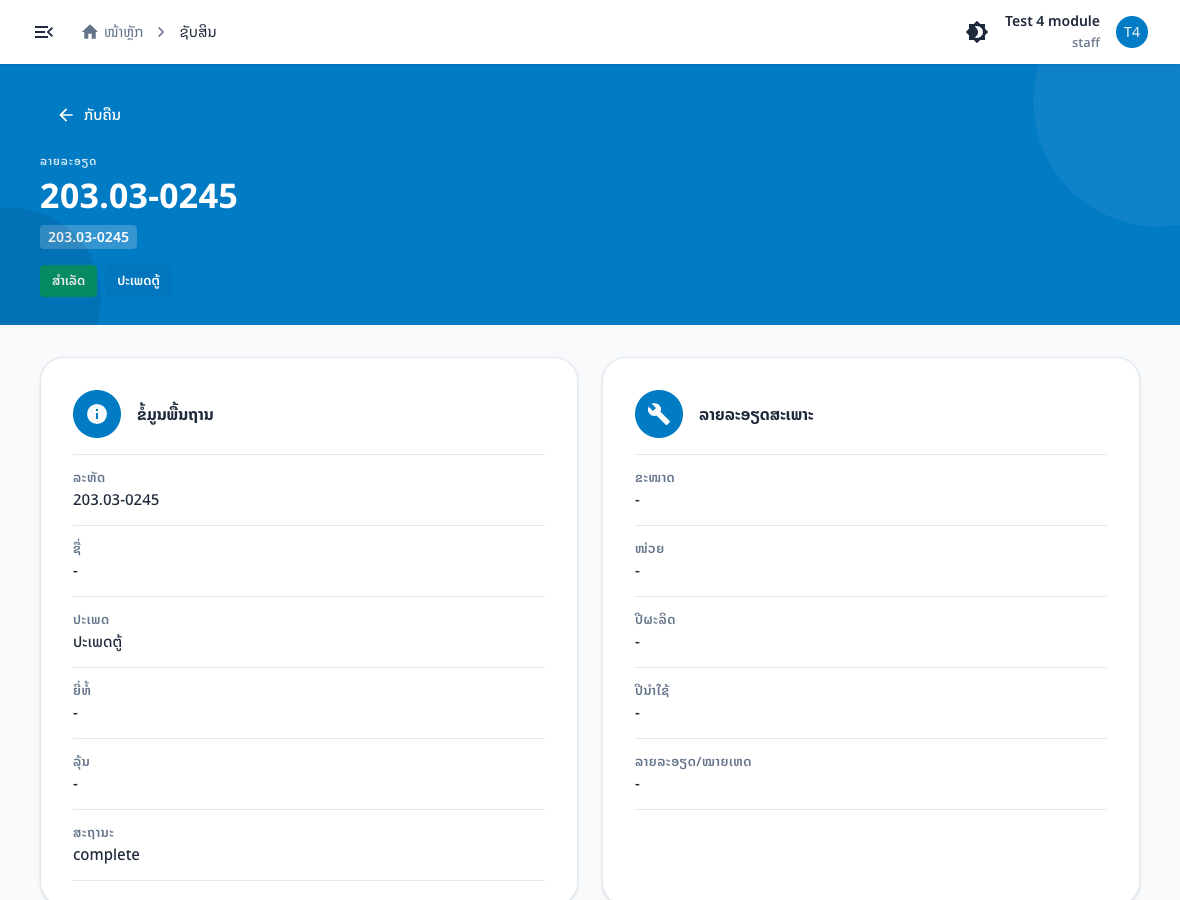Click the ຂະໜາດ field label
The width and height of the screenshot is (1180, 900).
[x=655, y=478]
